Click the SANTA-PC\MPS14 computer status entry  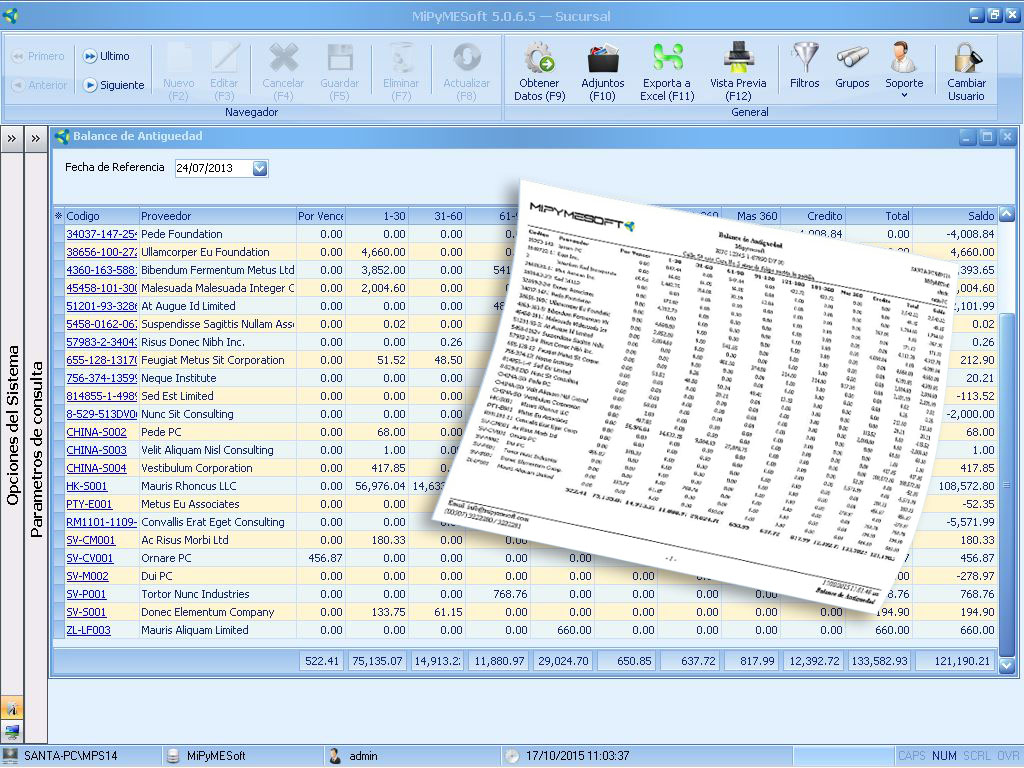(x=61, y=756)
